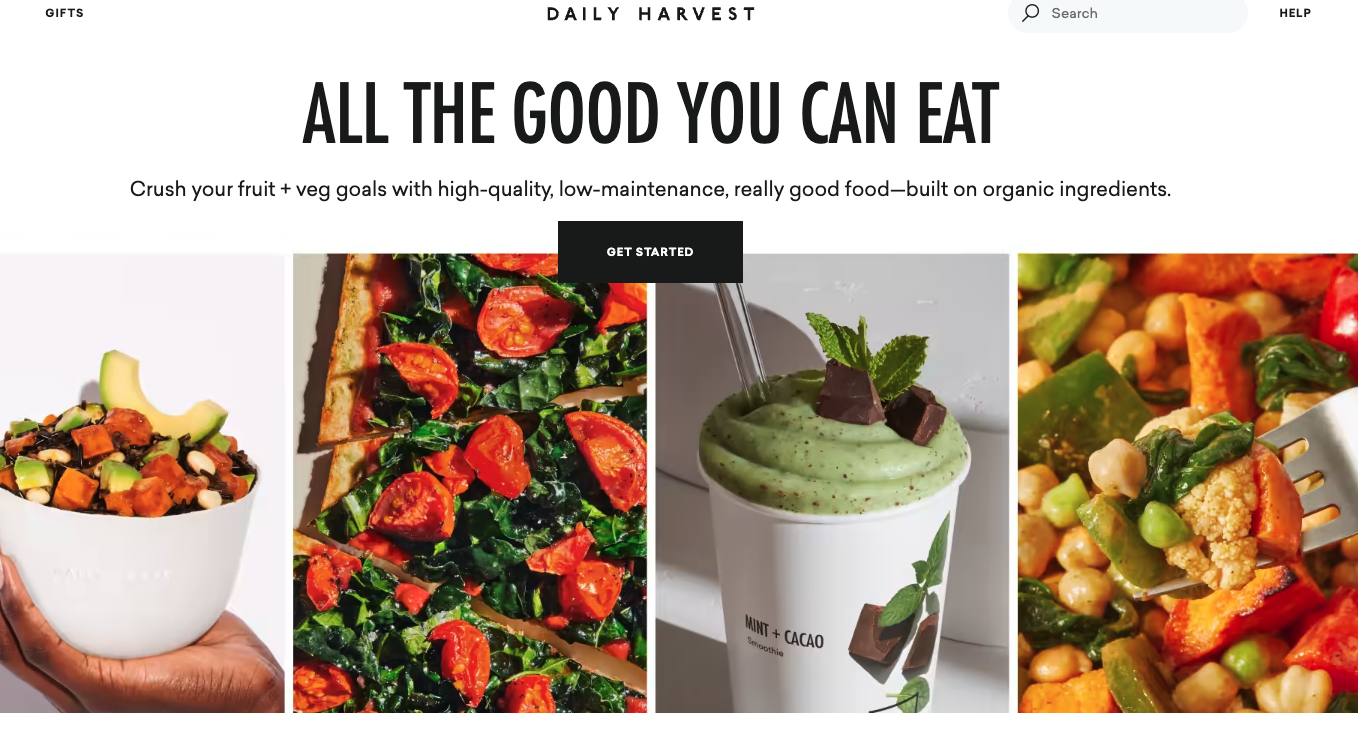Click the Daily Harvest logo
This screenshot has height=740, width=1358.
tap(651, 14)
